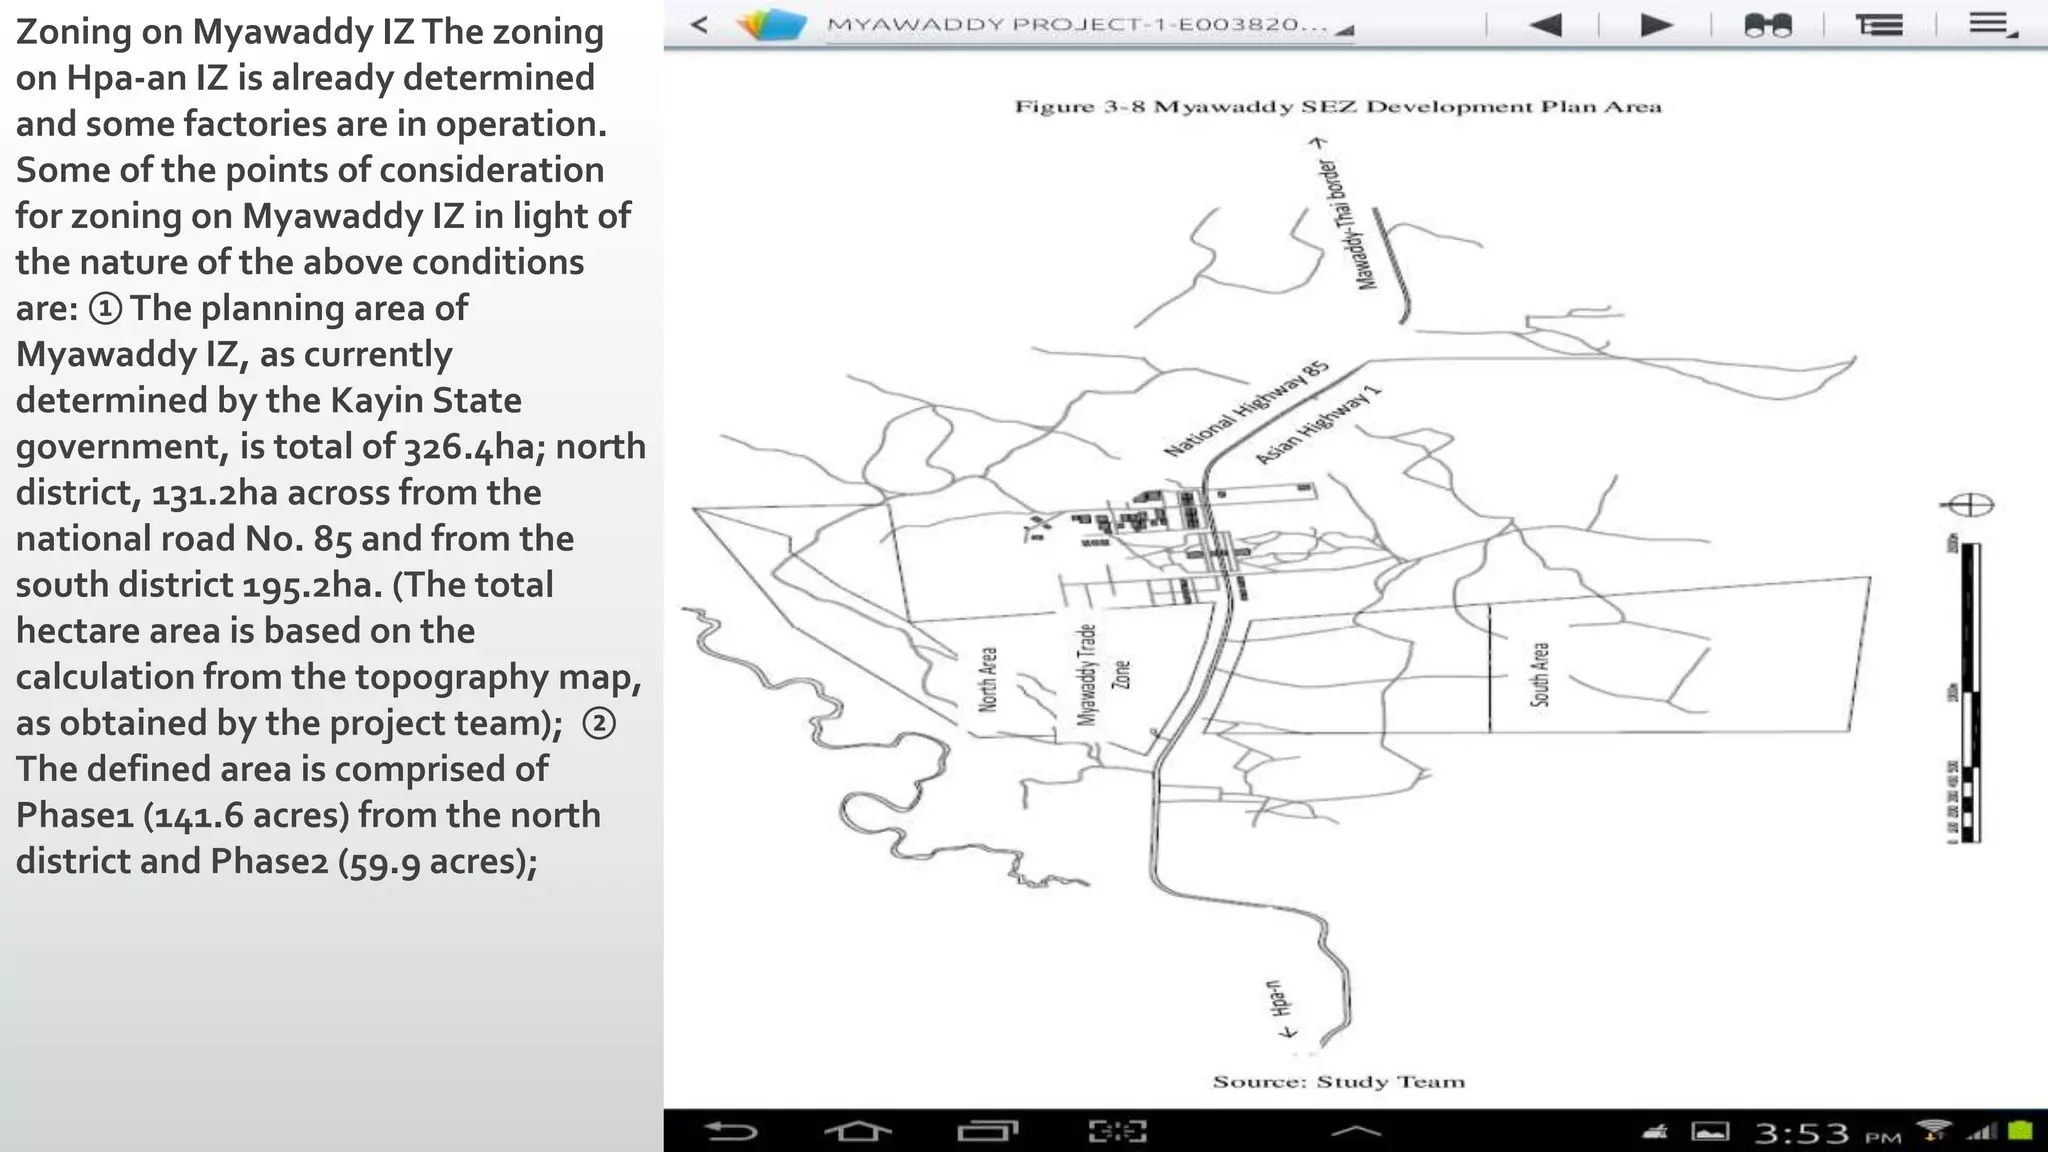
Task: Tap the compass symbol beside the map
Action: pos(1967,505)
